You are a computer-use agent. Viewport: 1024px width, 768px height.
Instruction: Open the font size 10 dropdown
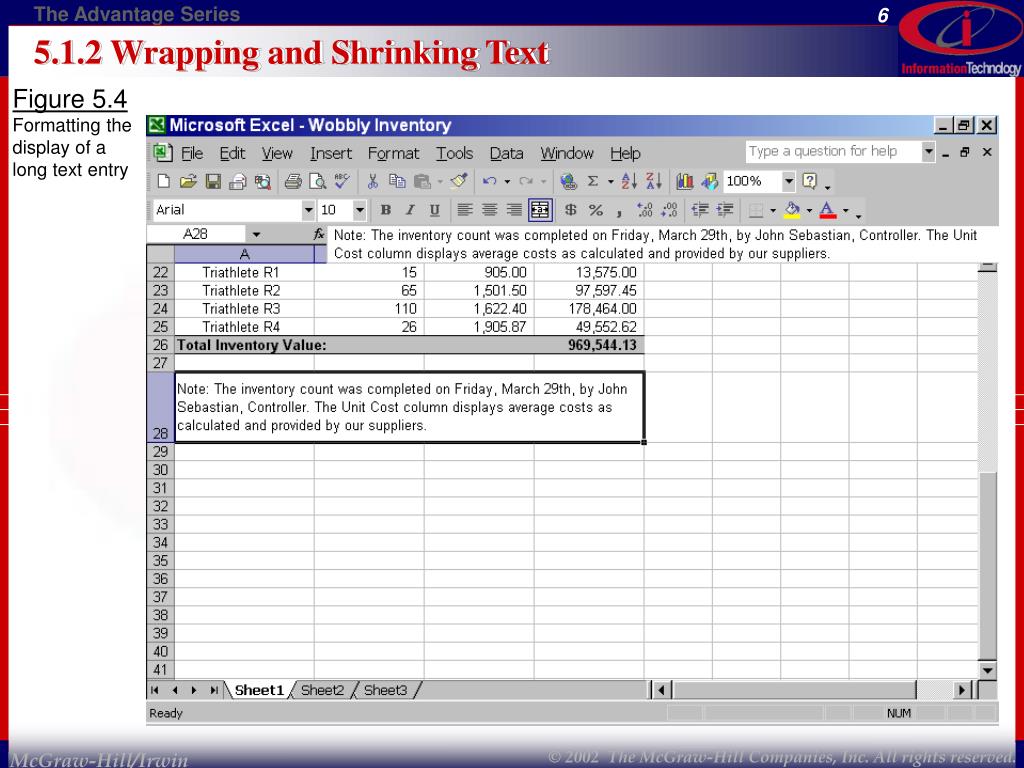click(x=360, y=210)
